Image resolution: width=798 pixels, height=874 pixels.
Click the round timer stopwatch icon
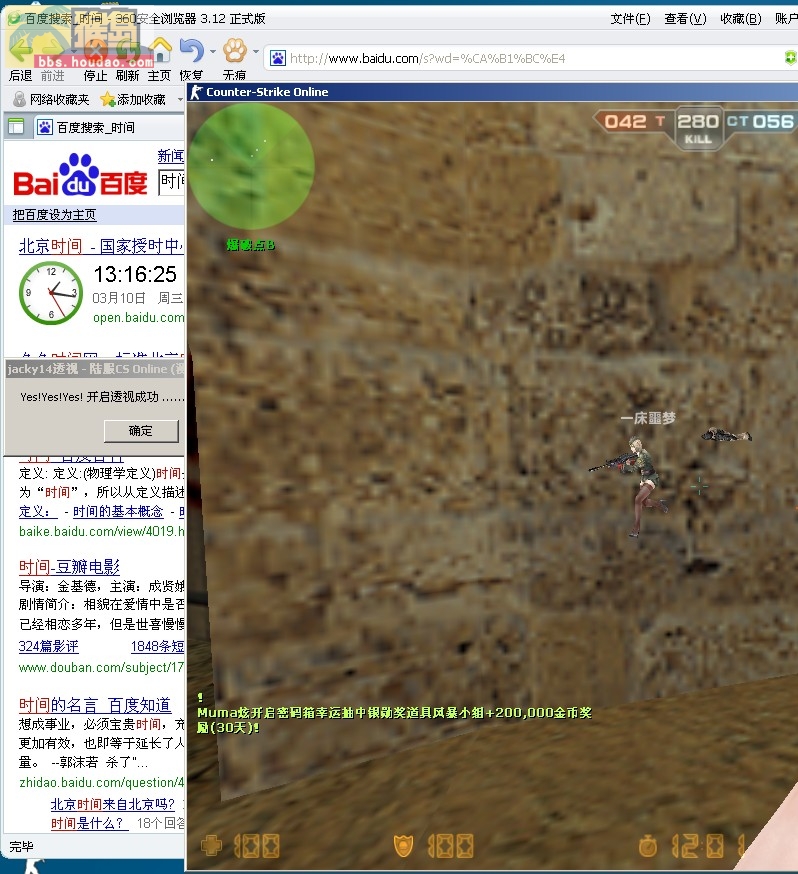[647, 846]
